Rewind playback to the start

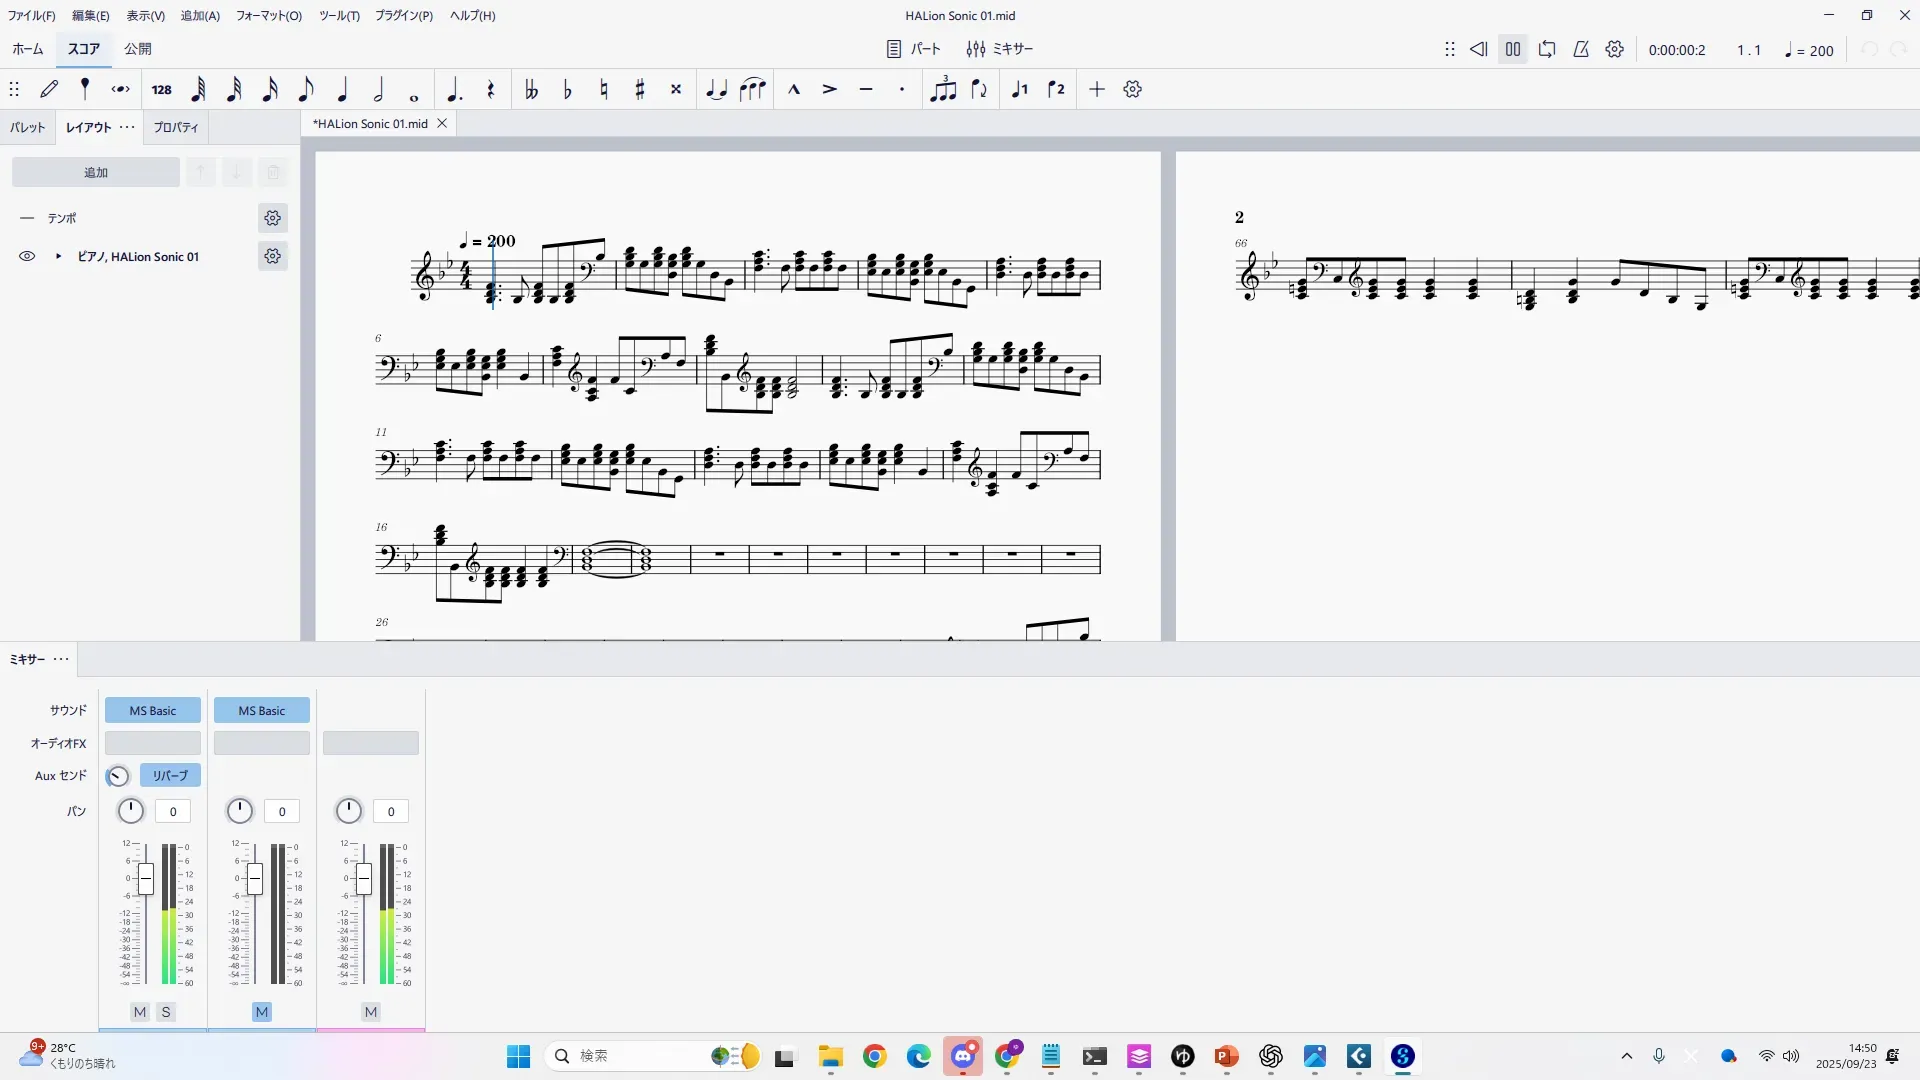coord(1478,49)
